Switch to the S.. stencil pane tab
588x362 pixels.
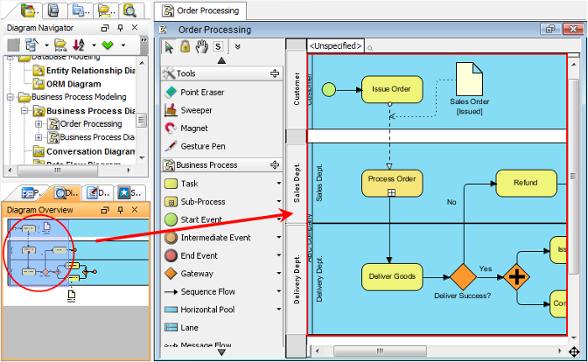pyautogui.click(x=130, y=193)
